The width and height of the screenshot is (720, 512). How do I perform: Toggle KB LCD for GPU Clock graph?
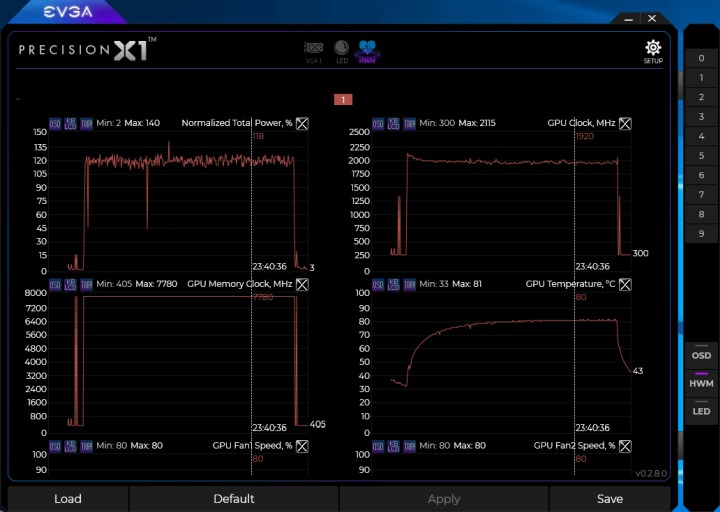point(394,124)
